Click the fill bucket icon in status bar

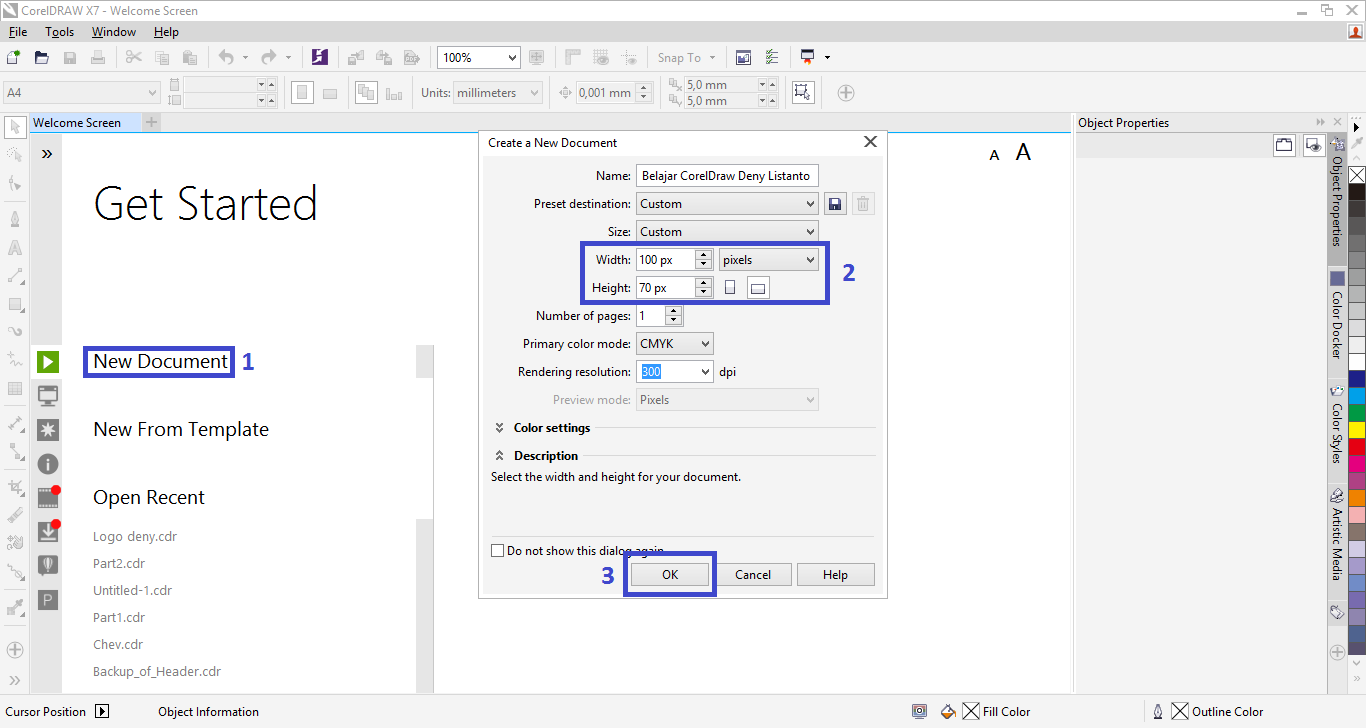pyautogui.click(x=949, y=711)
